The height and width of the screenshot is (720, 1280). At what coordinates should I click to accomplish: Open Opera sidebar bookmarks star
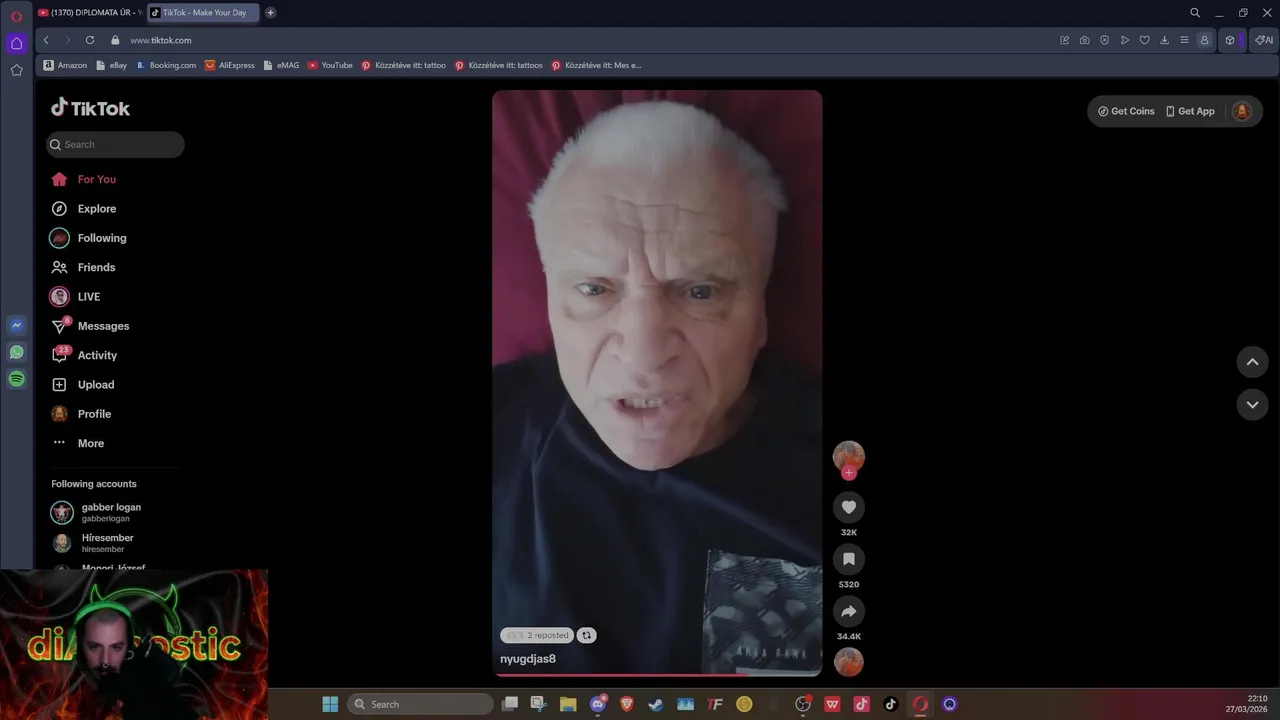(x=16, y=70)
